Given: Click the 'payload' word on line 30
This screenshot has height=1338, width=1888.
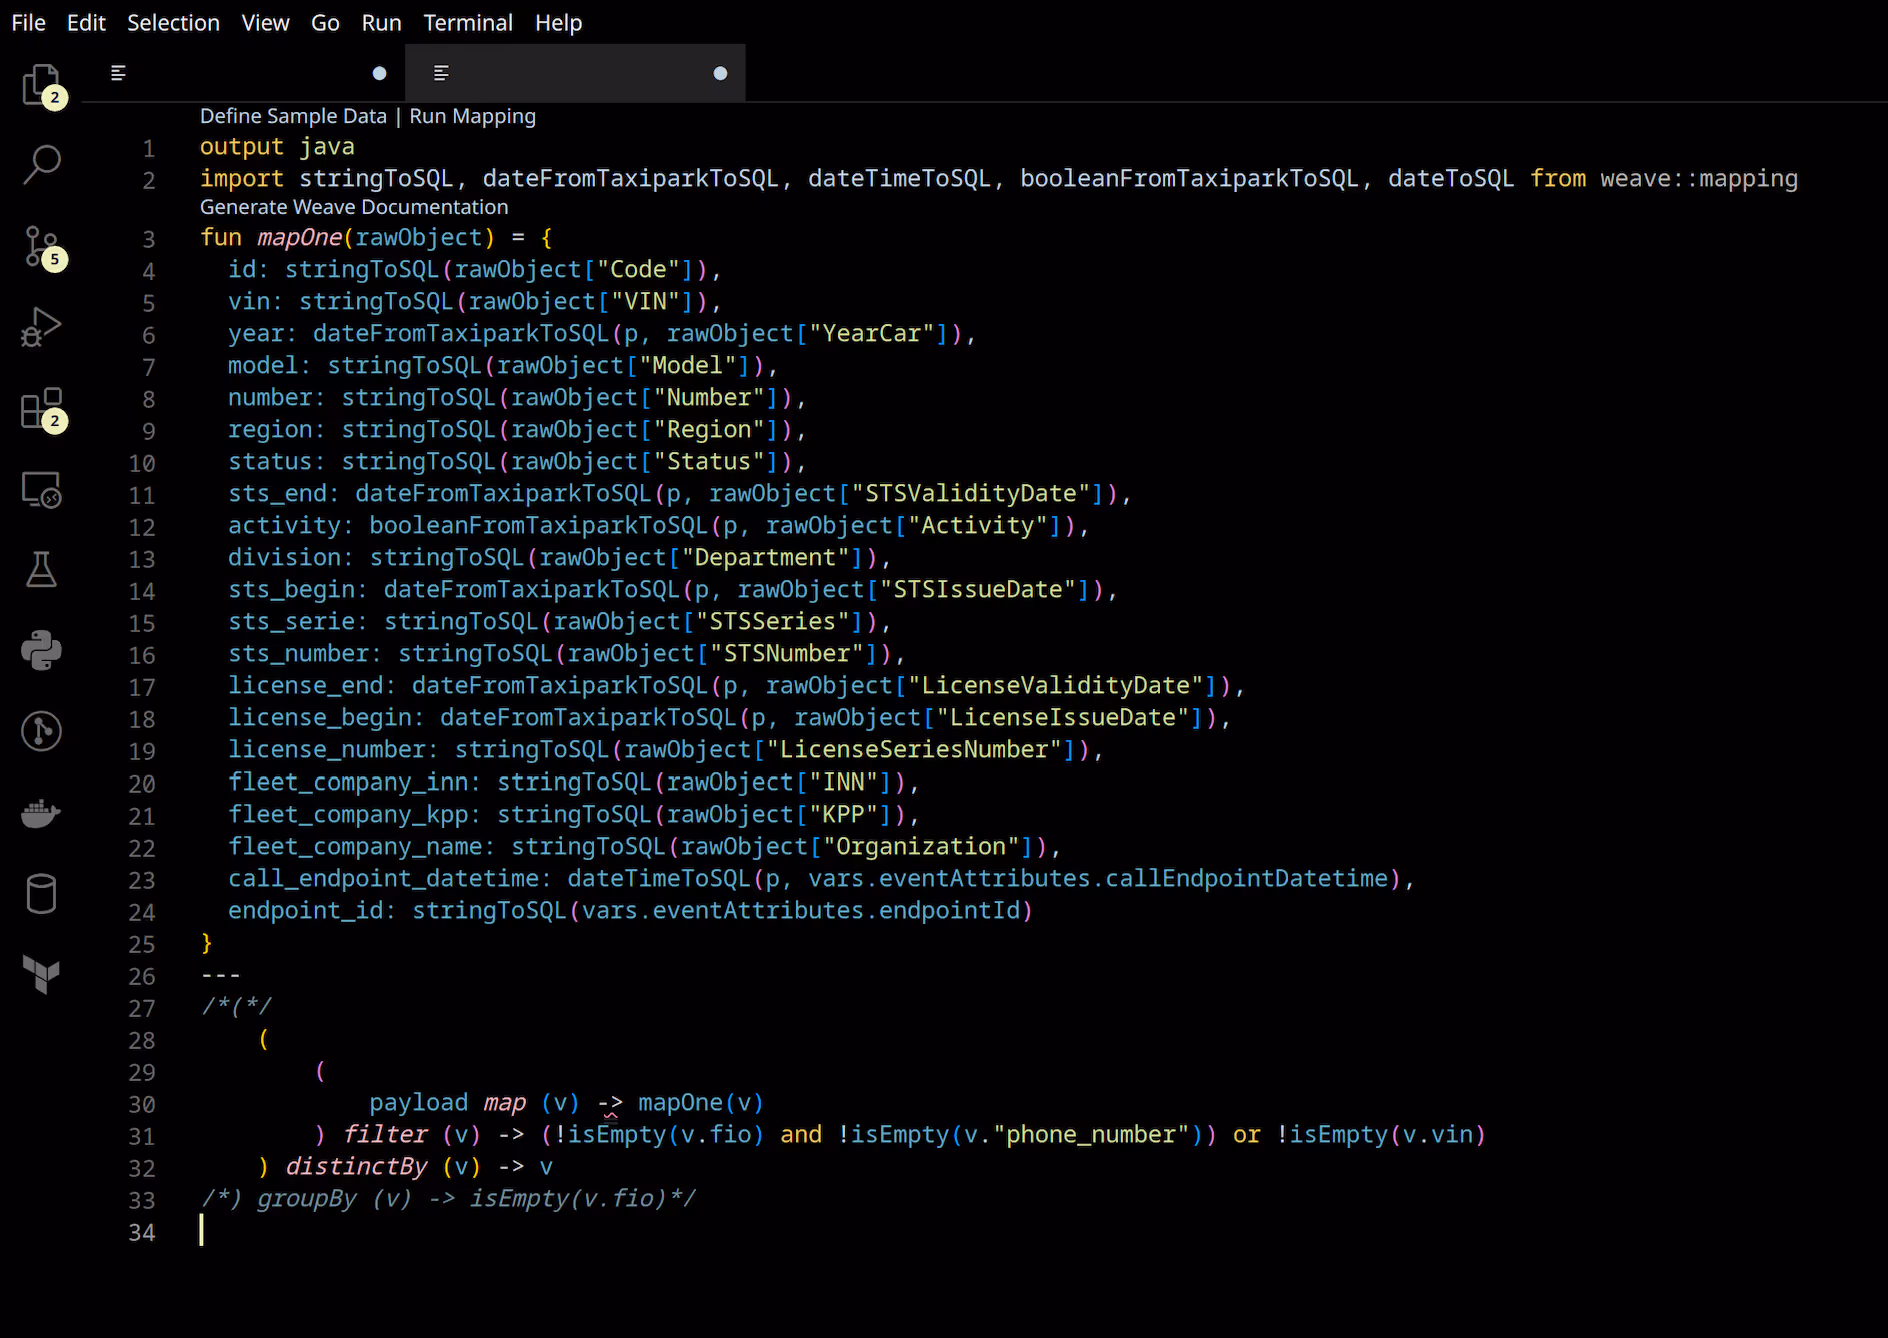Looking at the screenshot, I should click(419, 1102).
